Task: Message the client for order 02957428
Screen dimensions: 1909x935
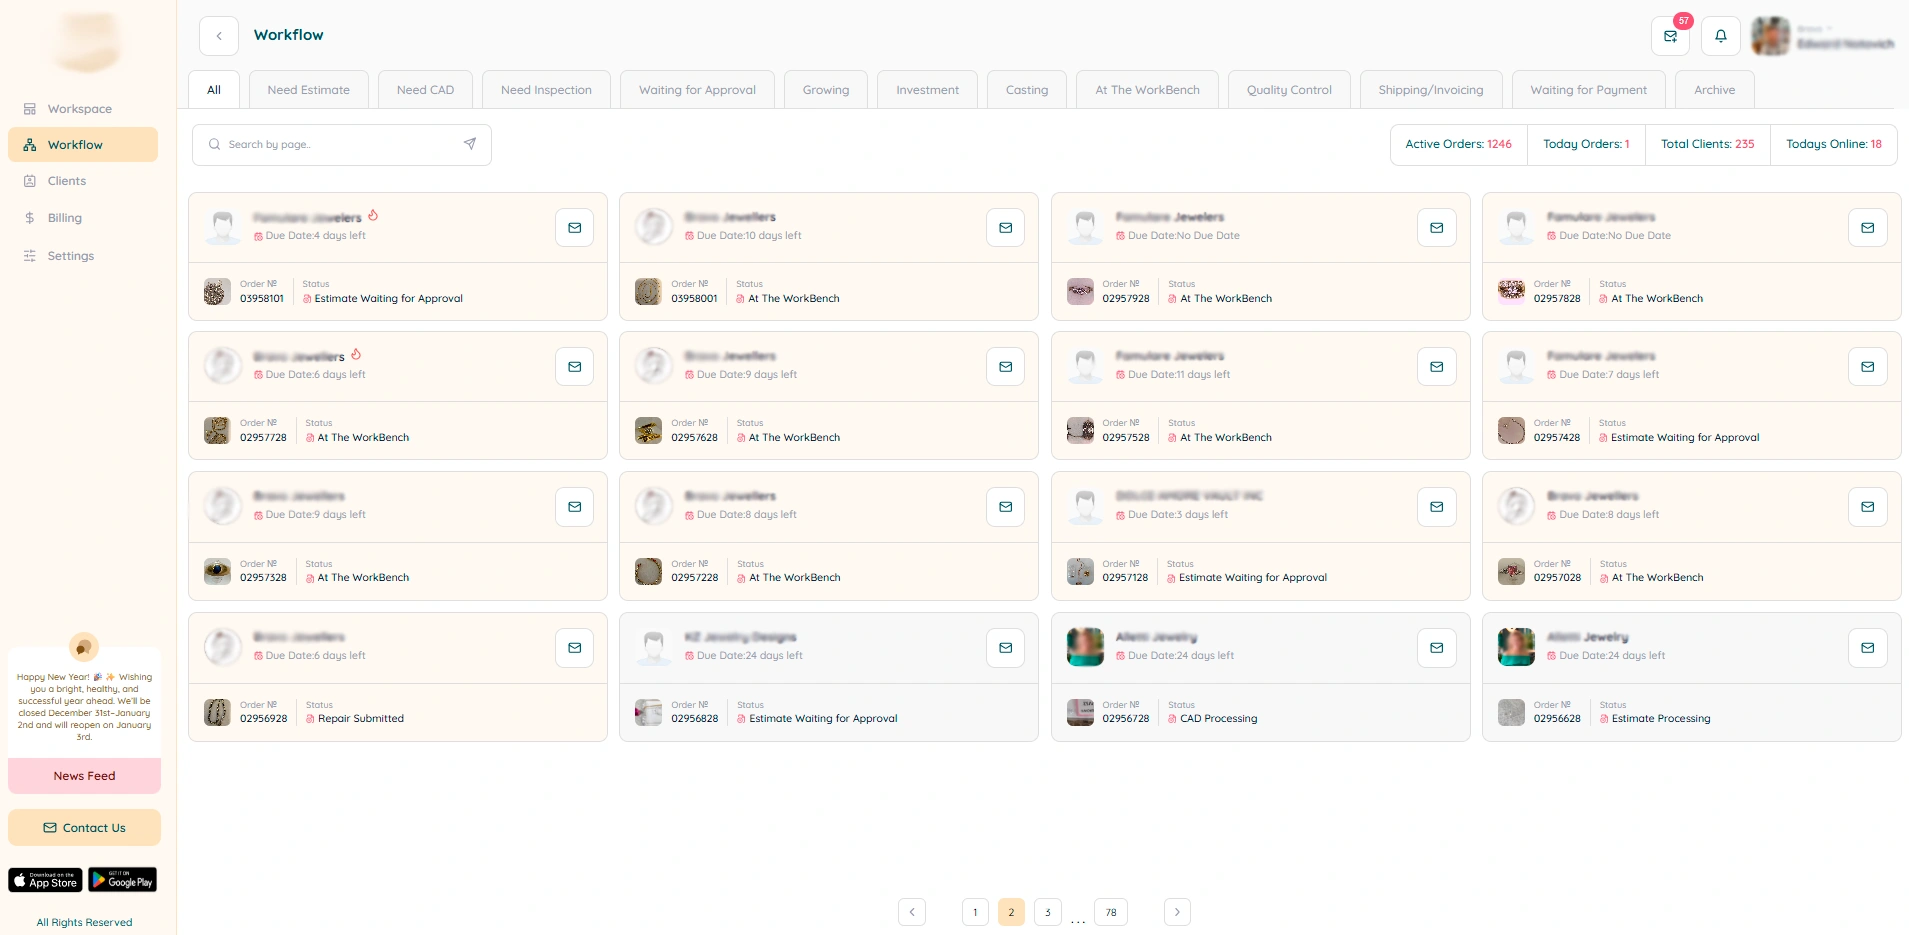Action: point(1868,367)
